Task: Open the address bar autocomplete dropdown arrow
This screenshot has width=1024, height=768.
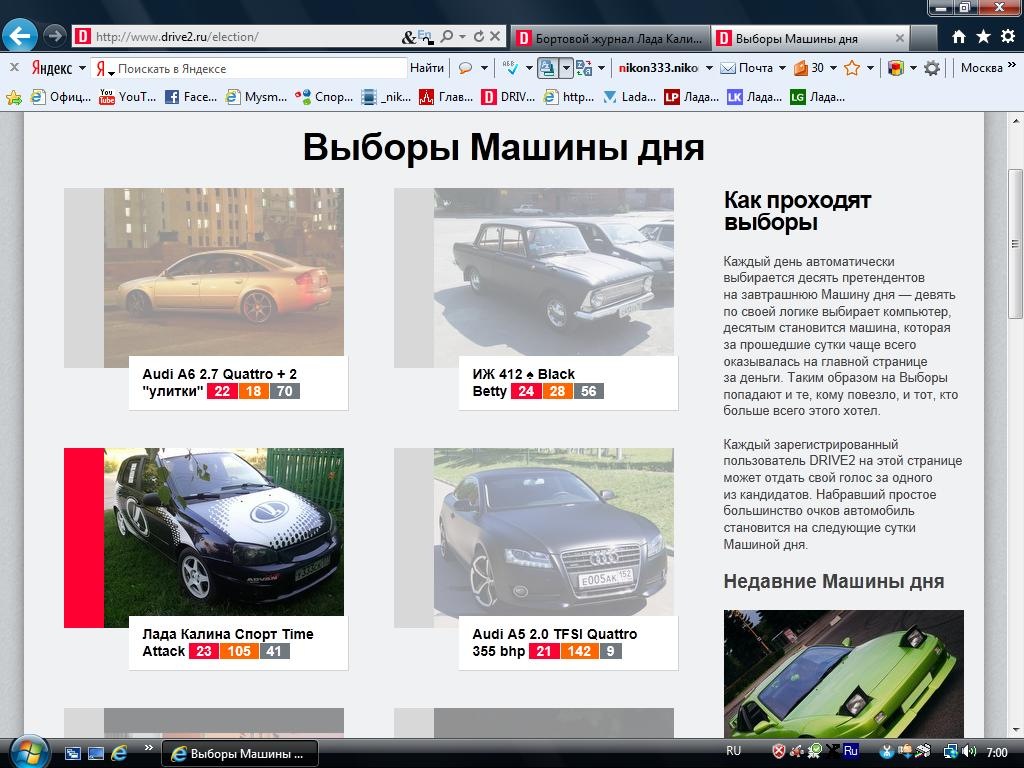Action: [x=462, y=37]
